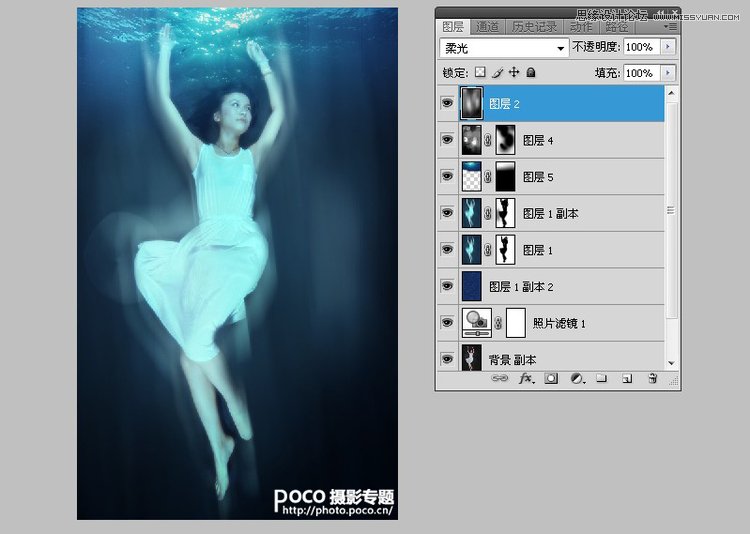The image size is (750, 534).
Task: Click the layer list scroll up arrow
Action: pyautogui.click(x=672, y=93)
